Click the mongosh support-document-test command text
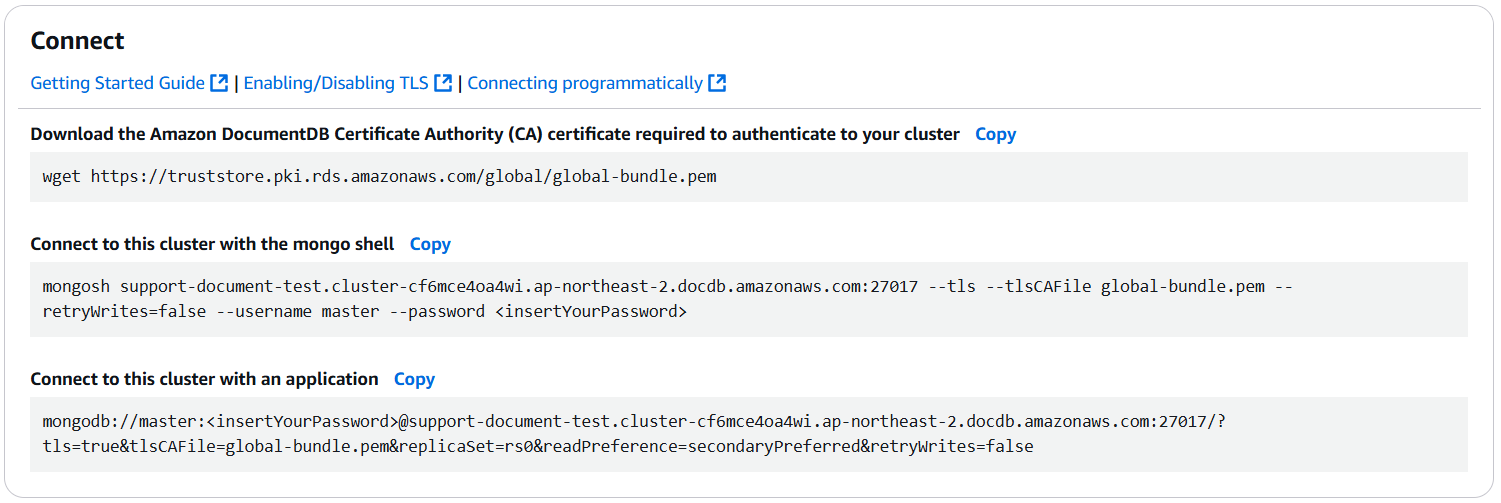The image size is (1501, 503). pyautogui.click(x=668, y=299)
